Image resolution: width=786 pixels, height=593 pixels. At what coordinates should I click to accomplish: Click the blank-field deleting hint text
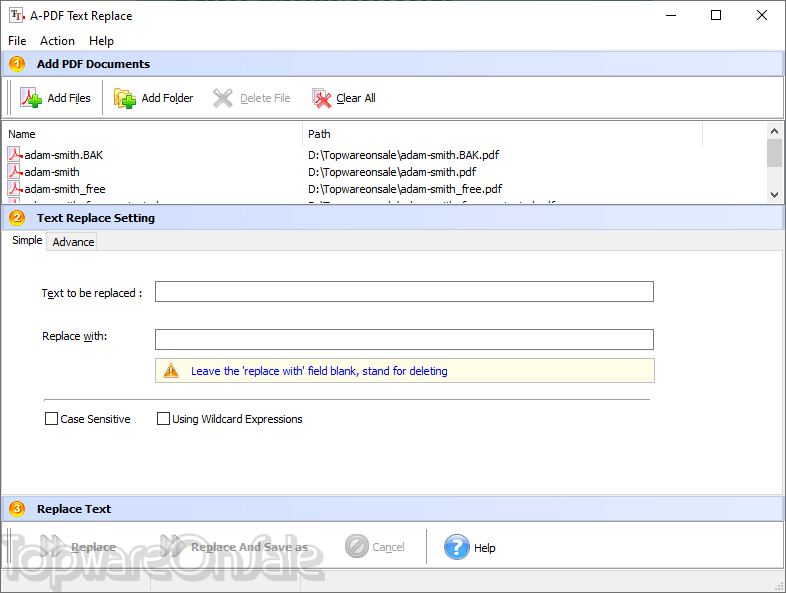click(x=319, y=371)
